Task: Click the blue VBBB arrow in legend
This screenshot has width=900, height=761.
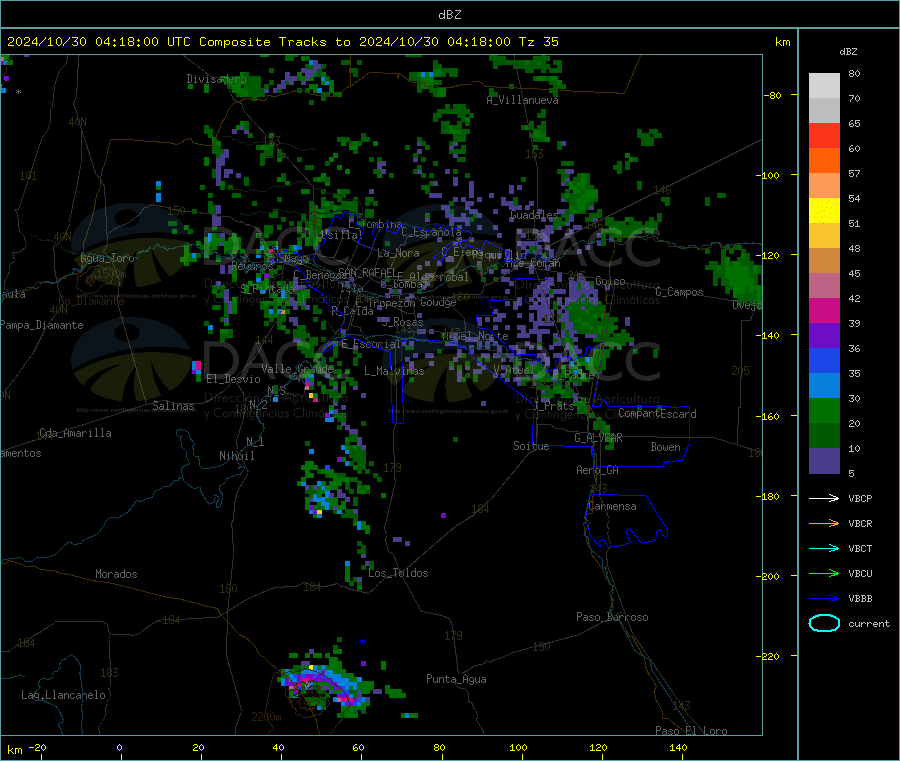Action: point(824,598)
